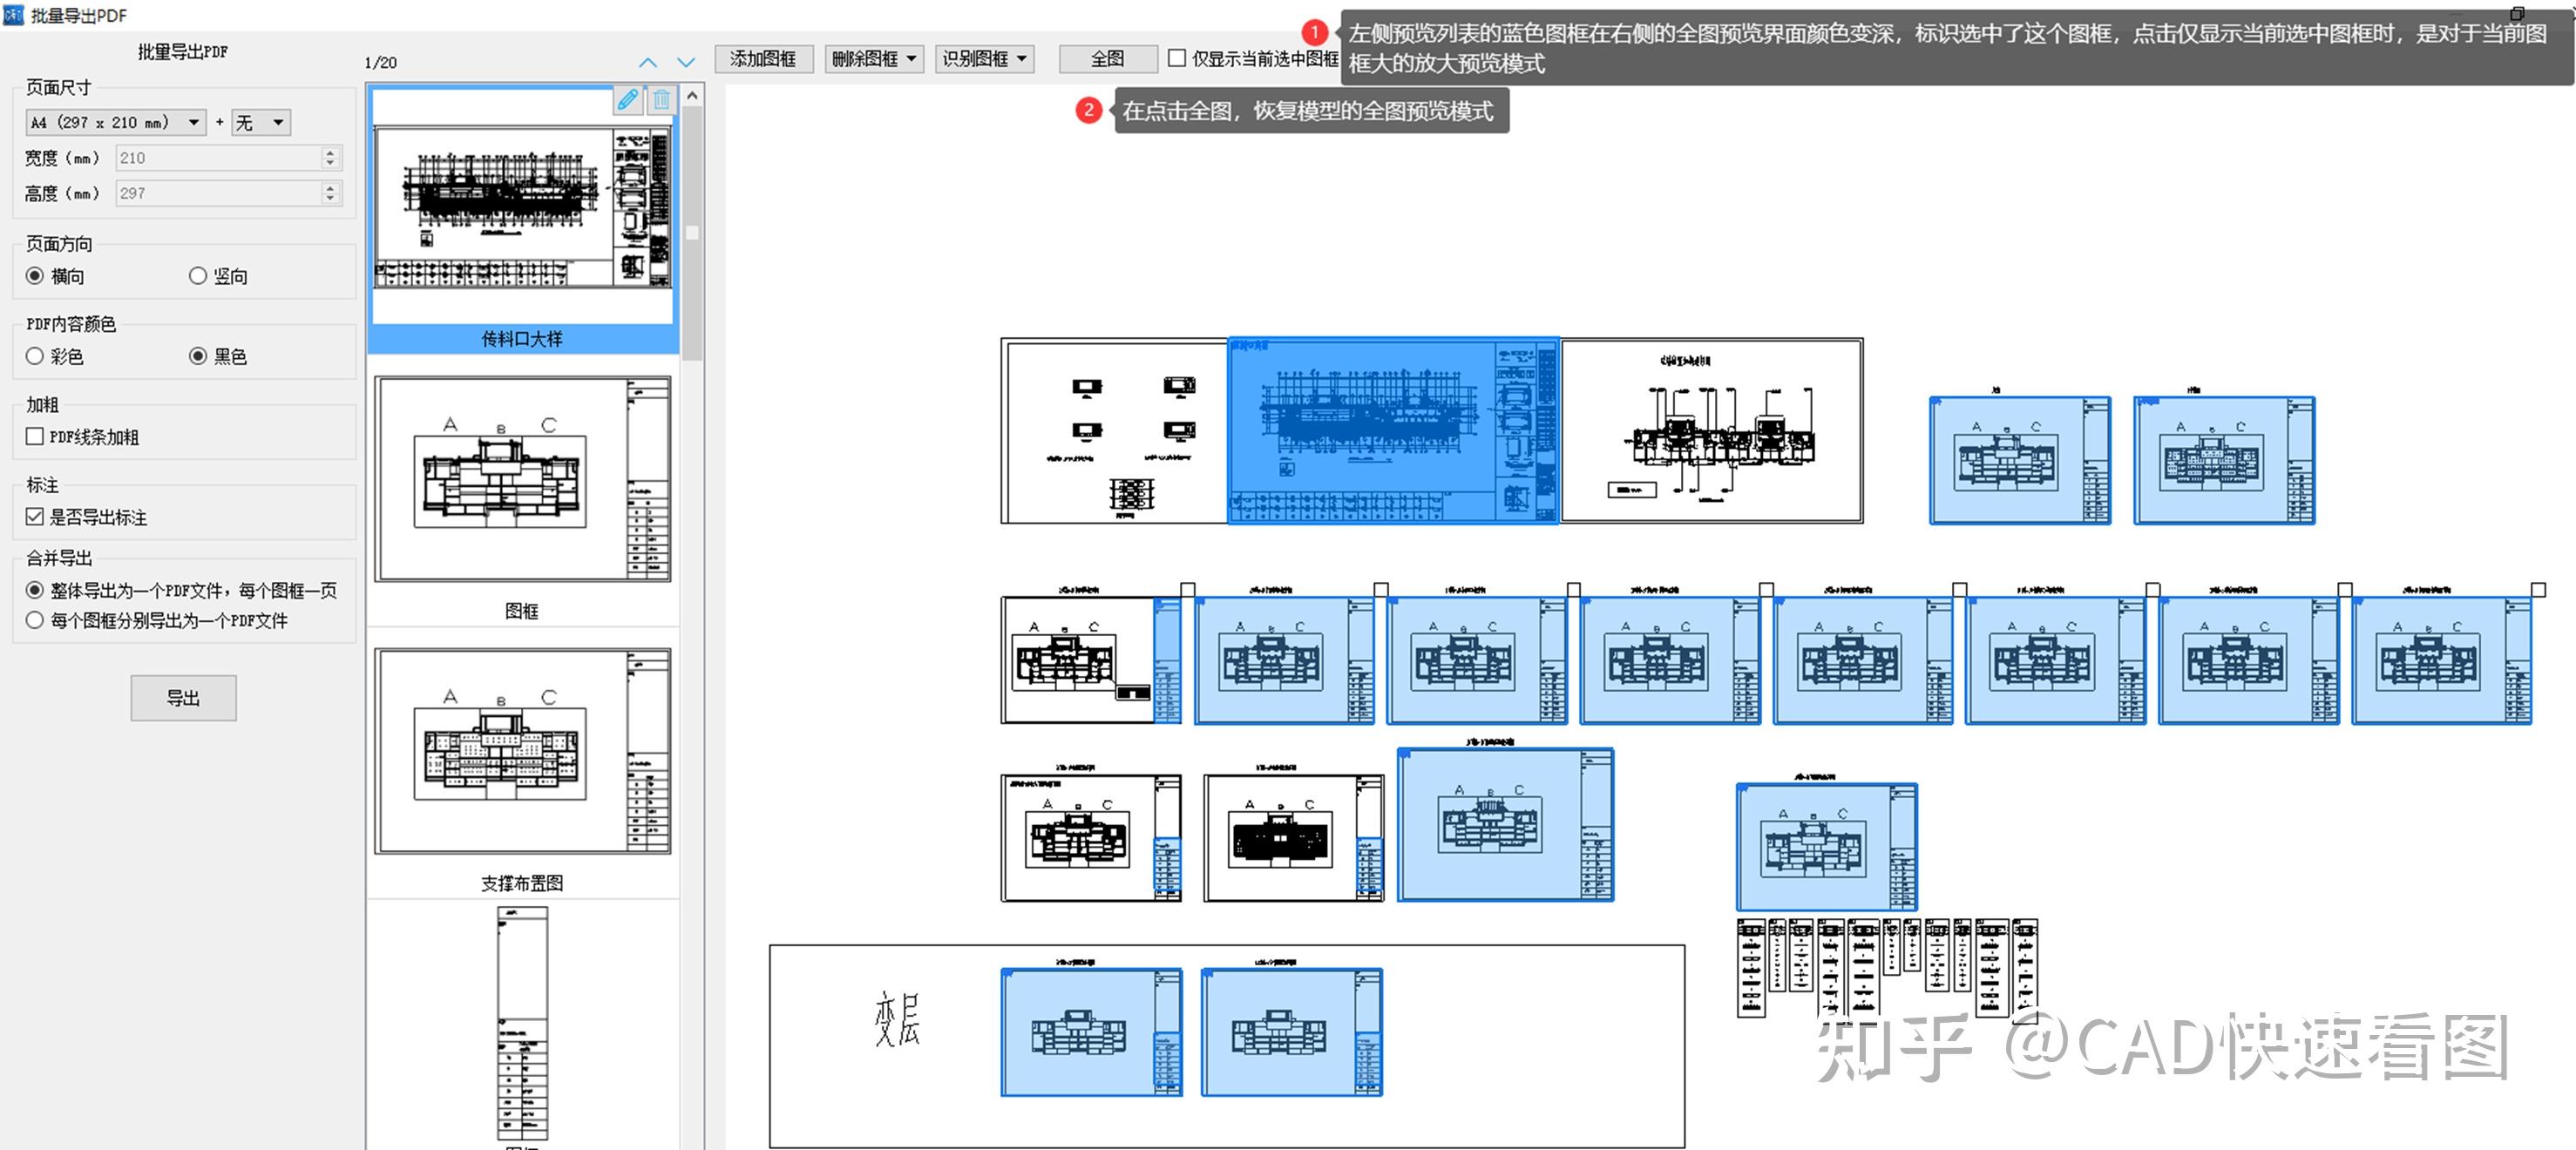Image resolution: width=2576 pixels, height=1150 pixels.
Task: Click the 宽度 spinner up arrow
Action: click(x=330, y=152)
